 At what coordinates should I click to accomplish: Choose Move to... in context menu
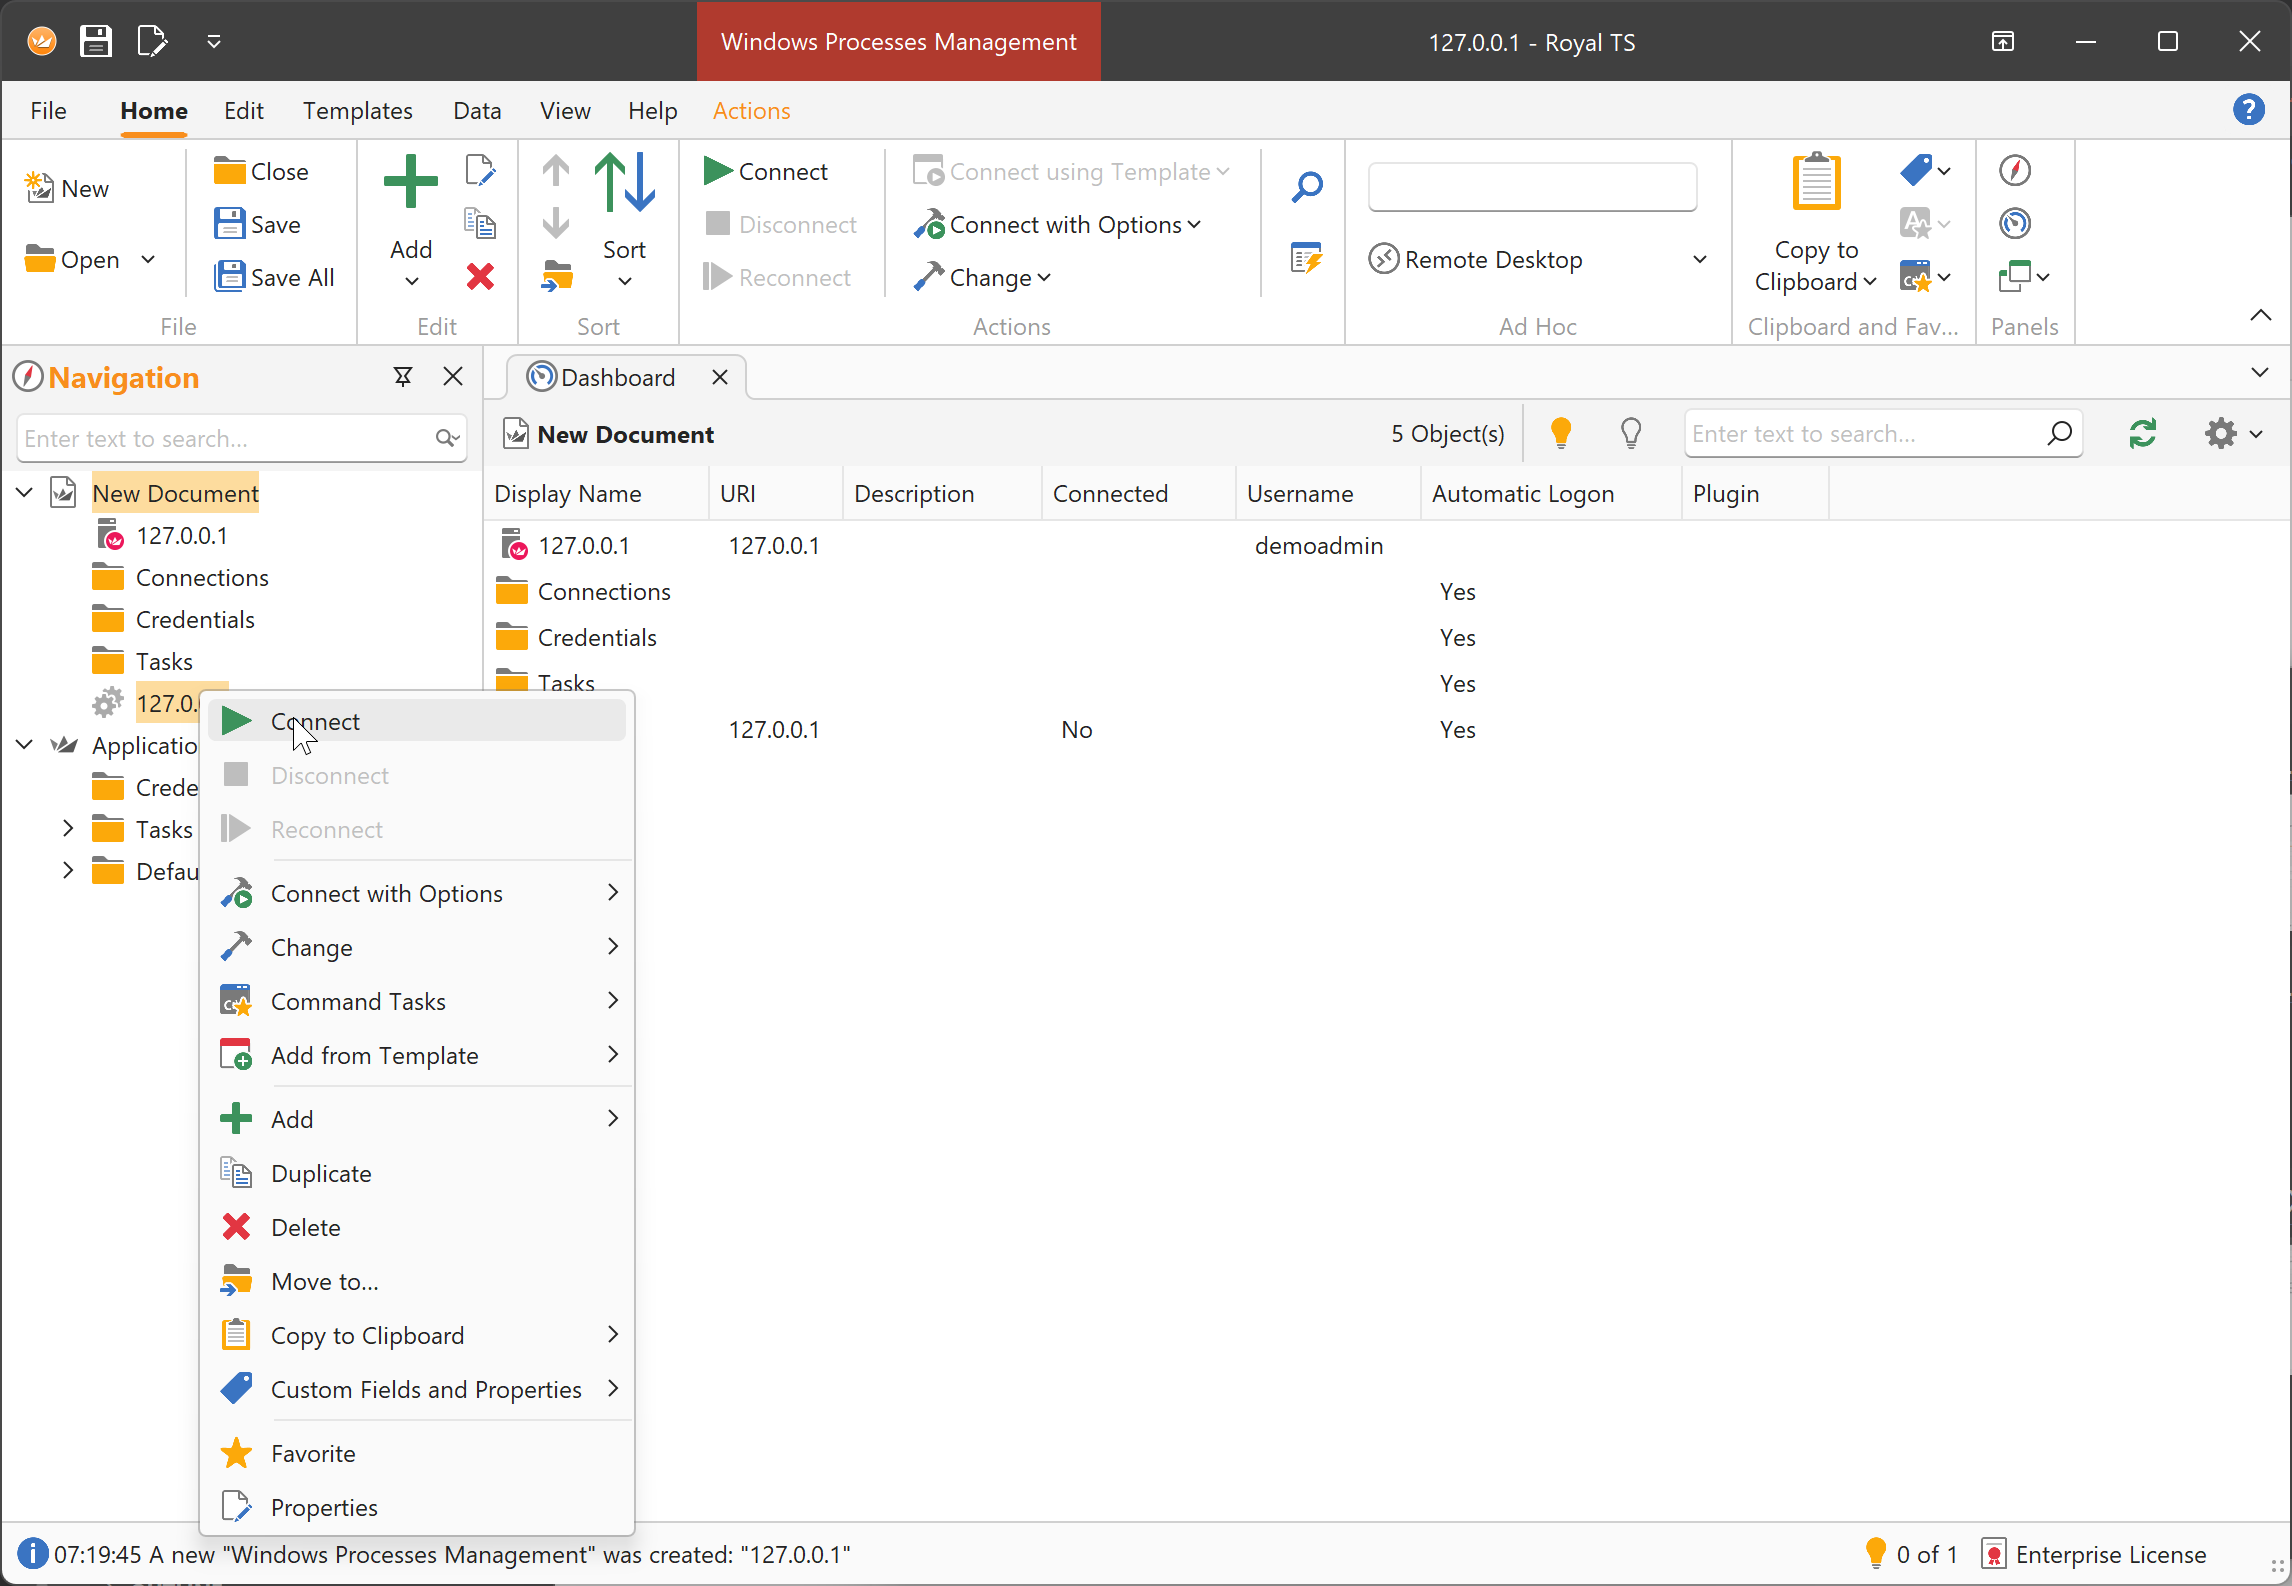tap(417, 1281)
